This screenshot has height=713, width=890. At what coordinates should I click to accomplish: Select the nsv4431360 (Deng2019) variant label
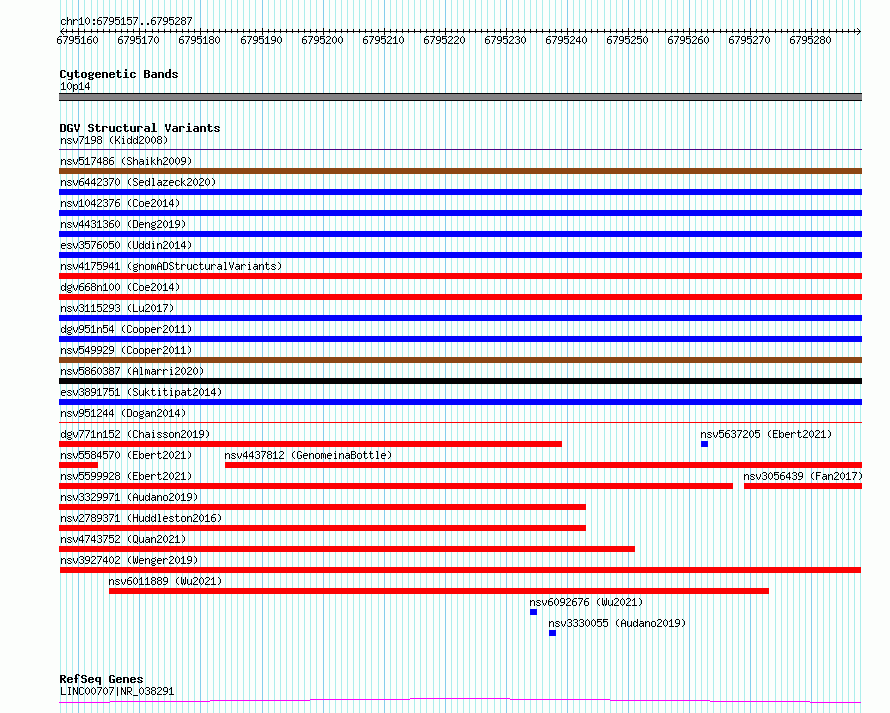click(x=123, y=224)
